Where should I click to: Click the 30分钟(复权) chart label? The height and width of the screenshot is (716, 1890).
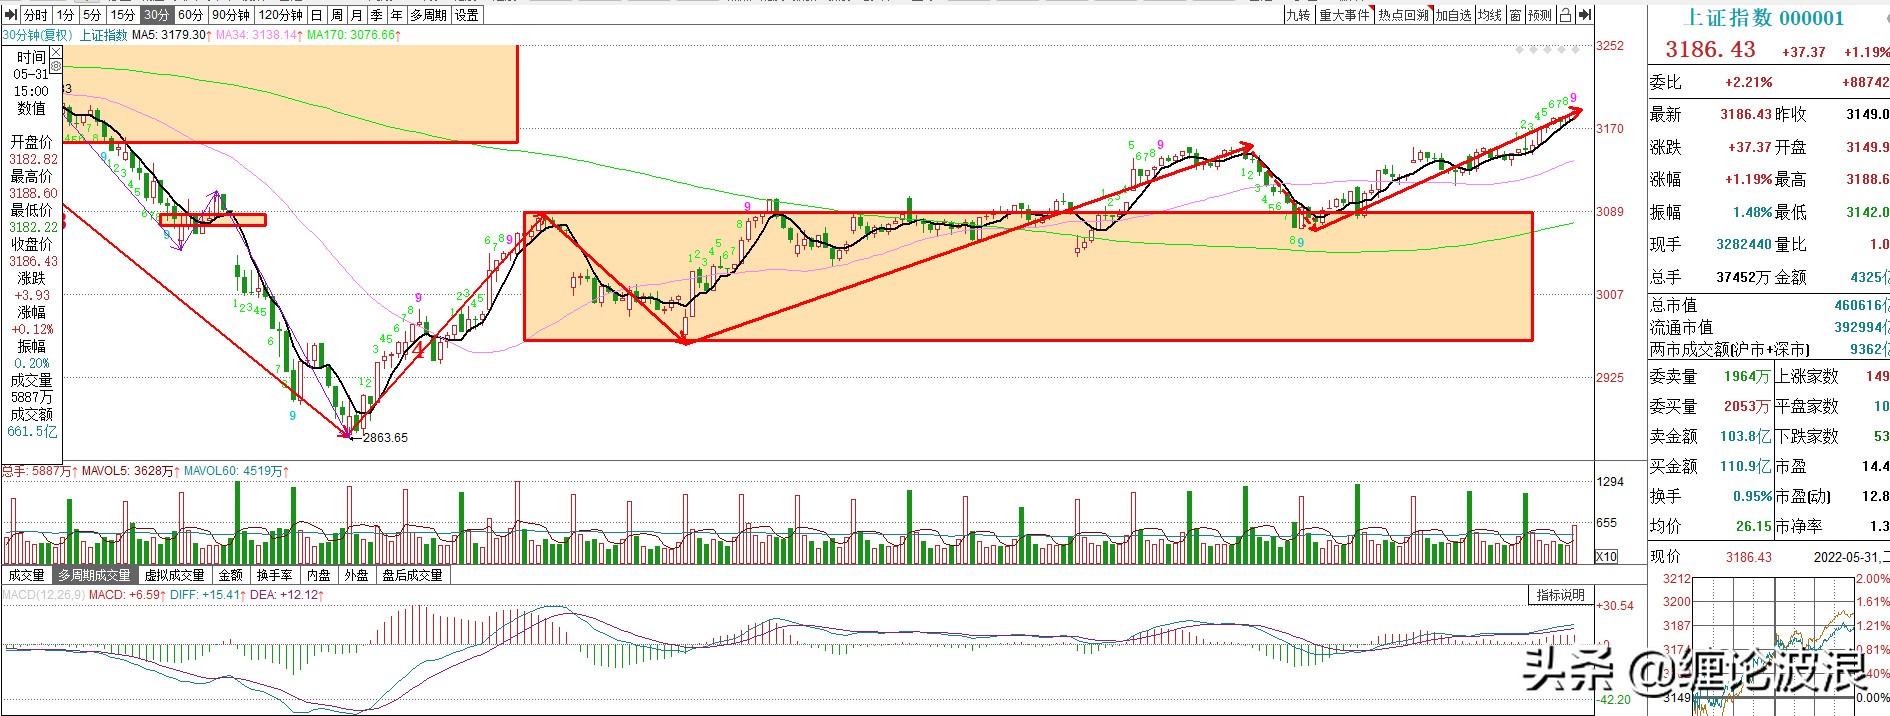(x=38, y=35)
